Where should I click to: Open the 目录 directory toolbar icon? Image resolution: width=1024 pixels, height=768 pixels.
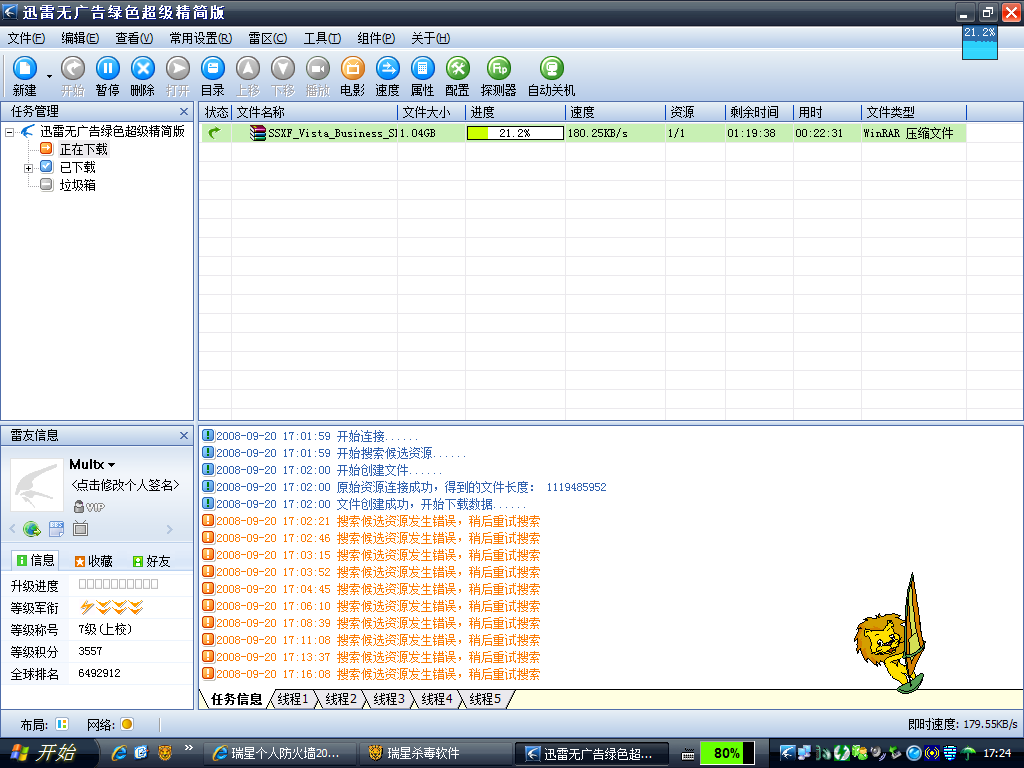click(212, 68)
